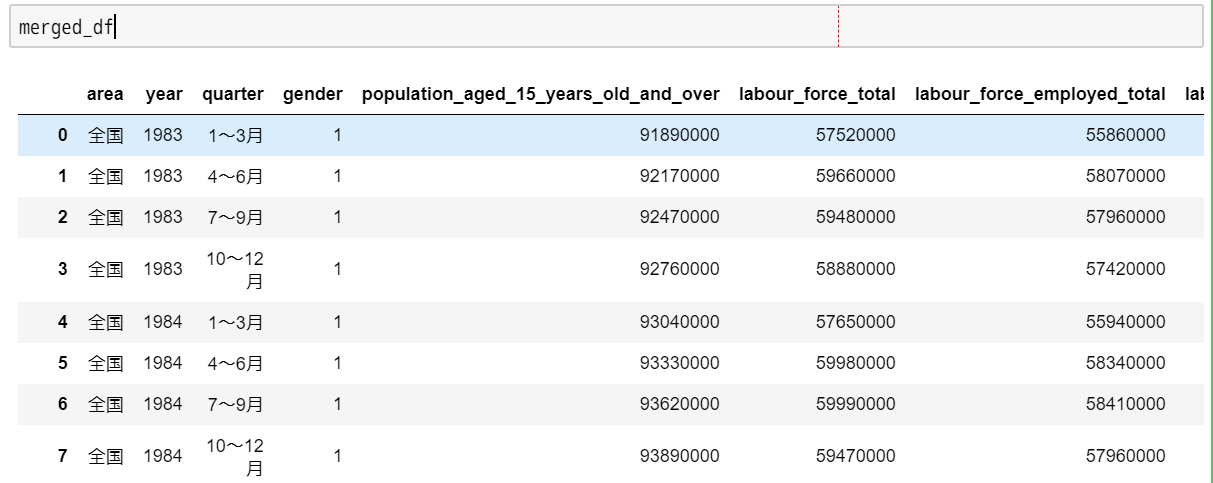This screenshot has height=483, width=1213.
Task: Click labour force value 59470000
Action: click(856, 456)
